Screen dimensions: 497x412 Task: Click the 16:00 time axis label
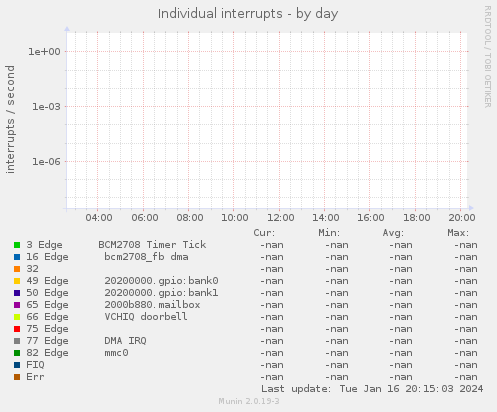coord(371,218)
